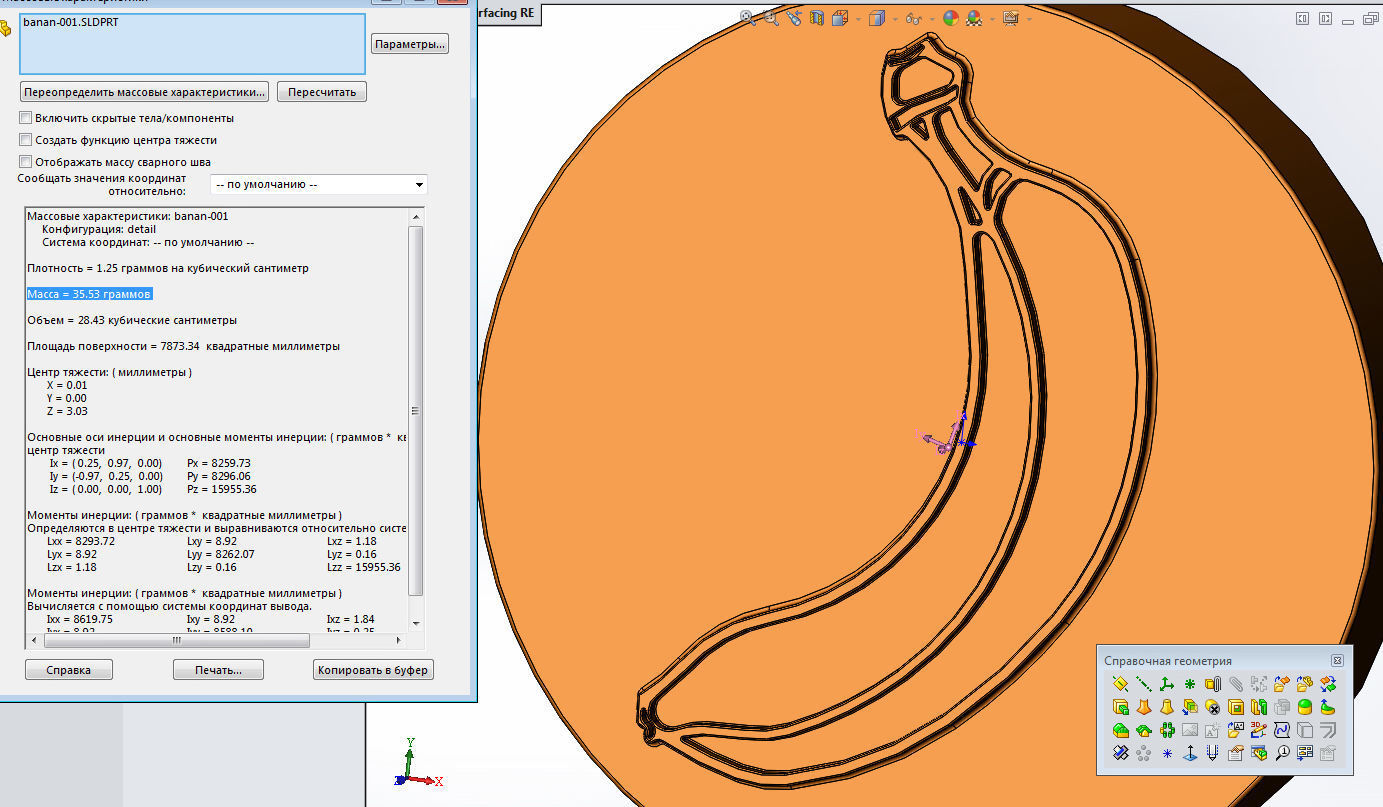Screen dimensions: 1383x807
Task: Select the Coordinate System tool icon
Action: (1167, 684)
